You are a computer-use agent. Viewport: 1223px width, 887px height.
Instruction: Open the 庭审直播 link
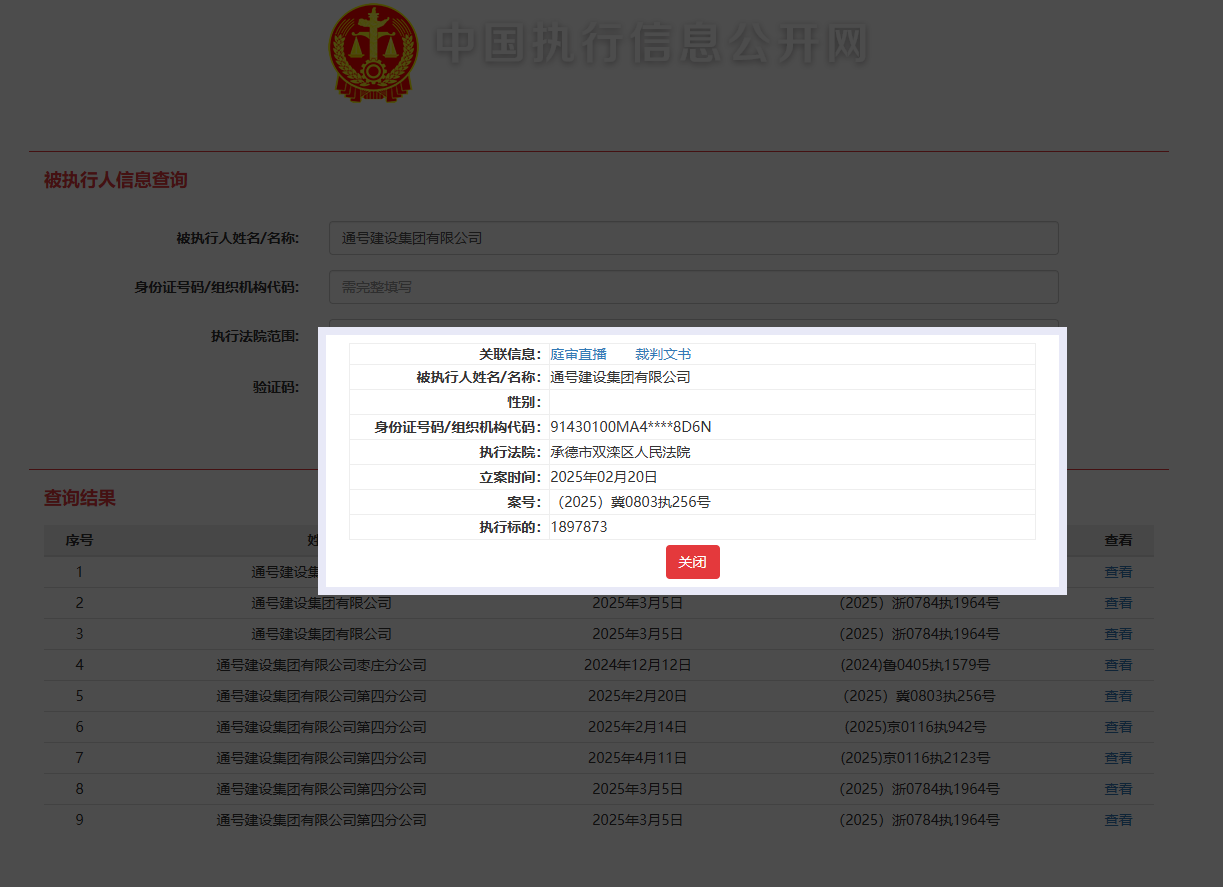point(578,354)
